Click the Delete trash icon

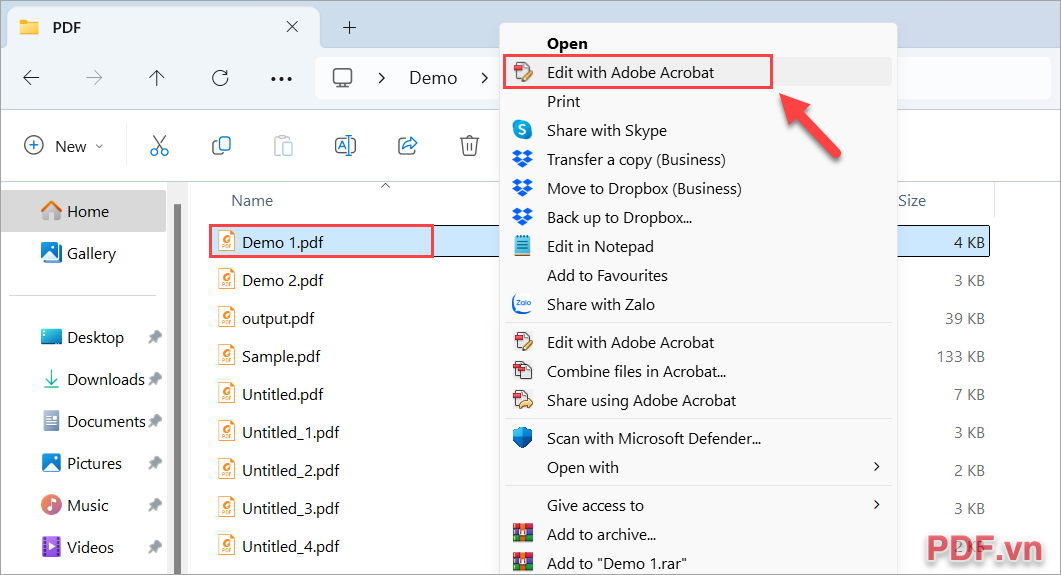click(469, 145)
